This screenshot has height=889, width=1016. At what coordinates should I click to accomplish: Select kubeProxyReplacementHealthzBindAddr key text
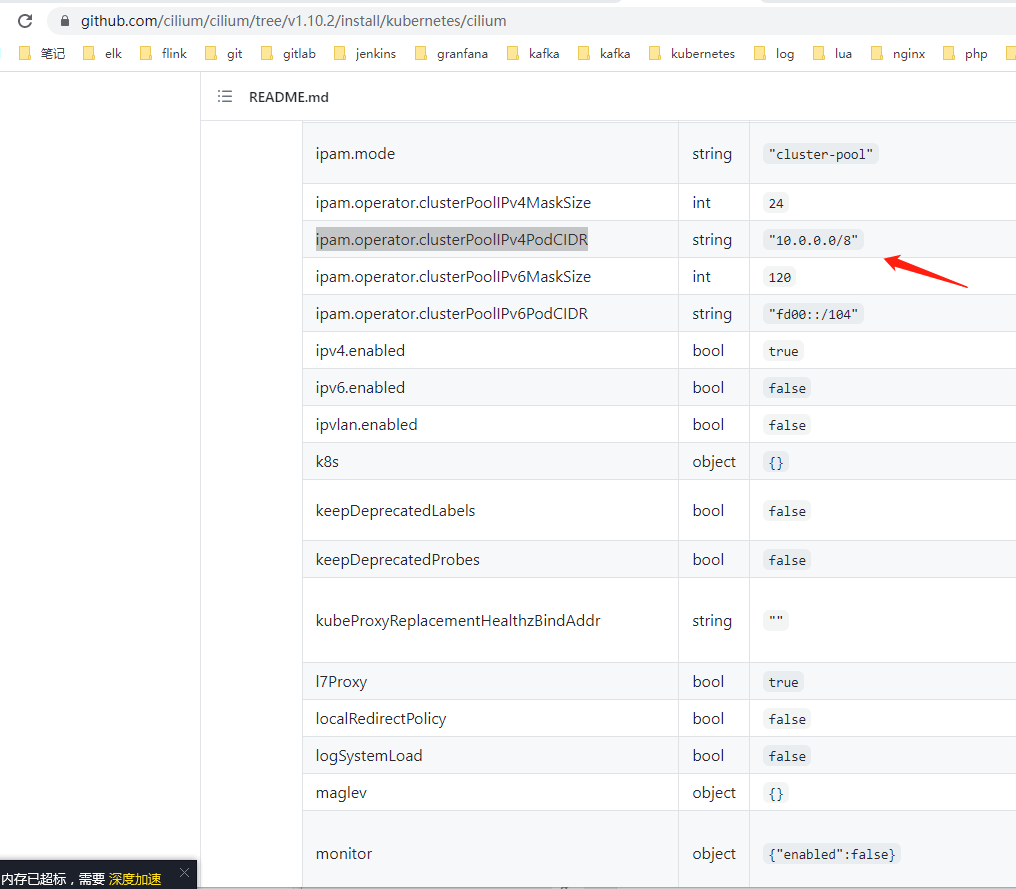coord(458,621)
